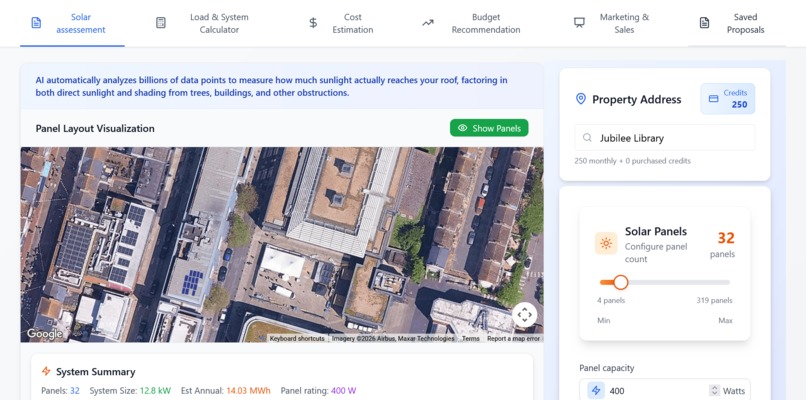
Task: Click the System Size 12.8 kW value
Action: tap(155, 391)
